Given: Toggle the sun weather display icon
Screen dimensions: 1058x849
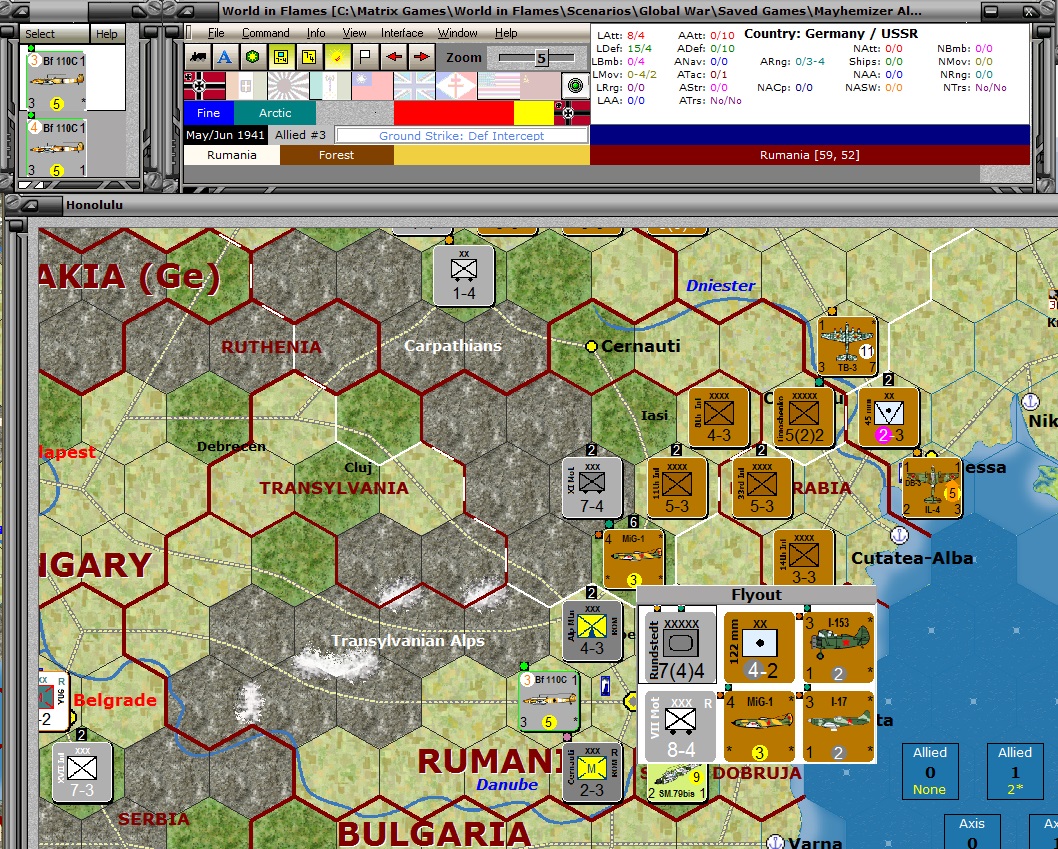Looking at the screenshot, I should point(337,57).
